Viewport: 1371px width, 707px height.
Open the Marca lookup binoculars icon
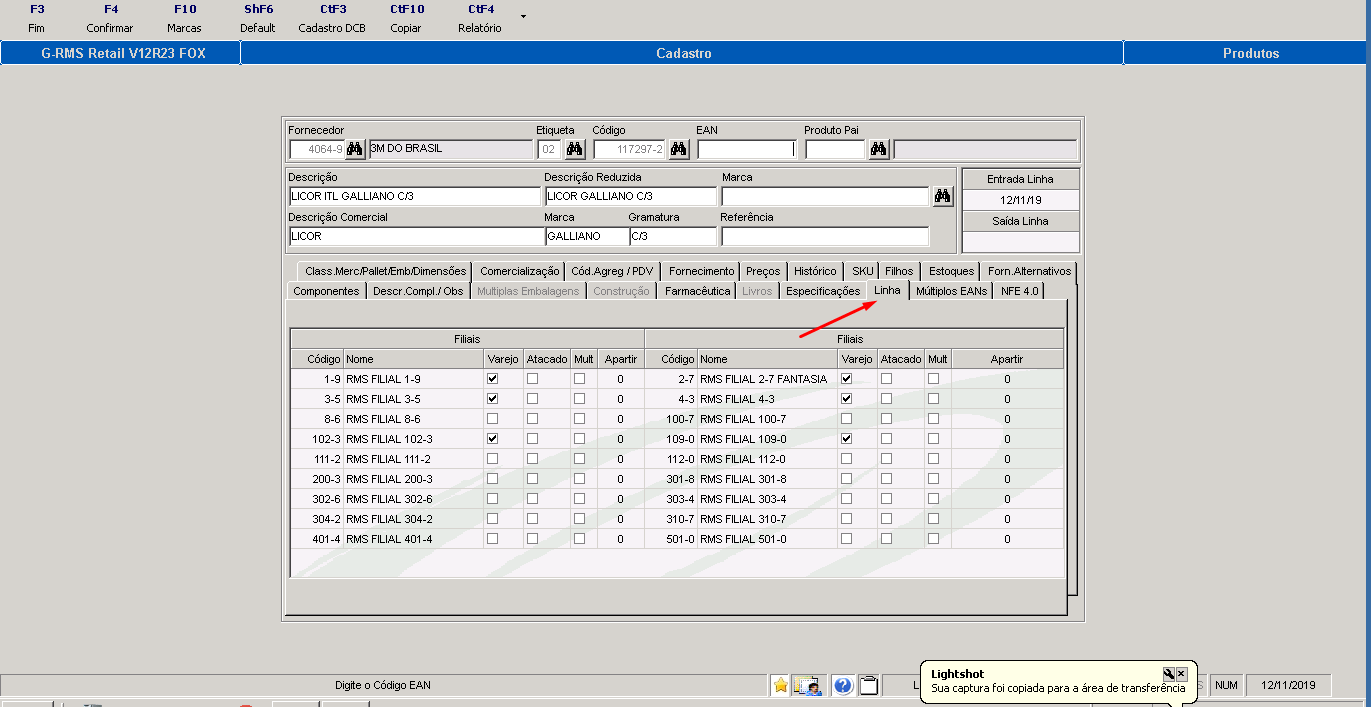point(942,196)
